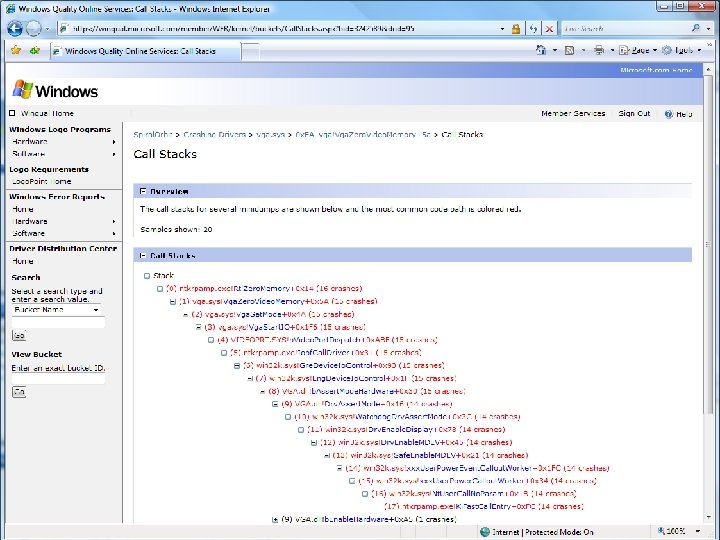
Task: Click the vga.sys breadcrumb link
Action: click(x=270, y=135)
